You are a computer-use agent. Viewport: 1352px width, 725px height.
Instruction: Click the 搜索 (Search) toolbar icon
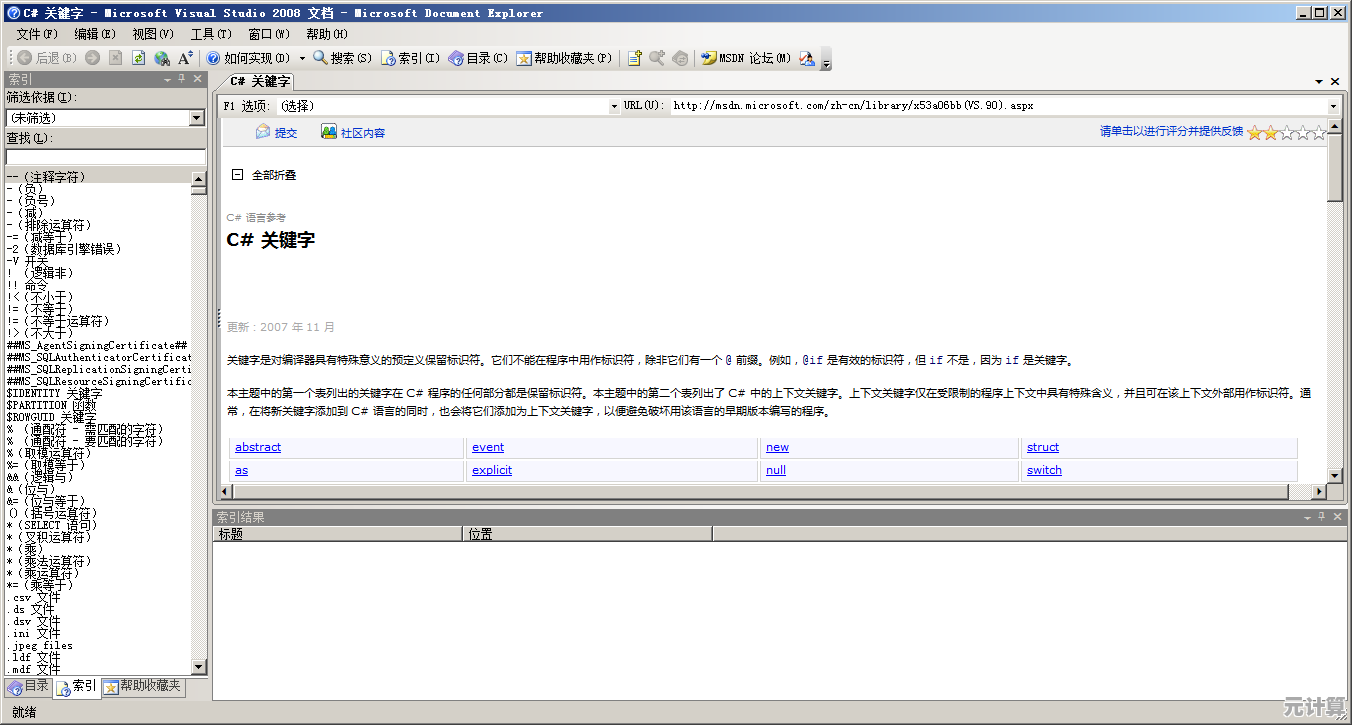click(341, 58)
